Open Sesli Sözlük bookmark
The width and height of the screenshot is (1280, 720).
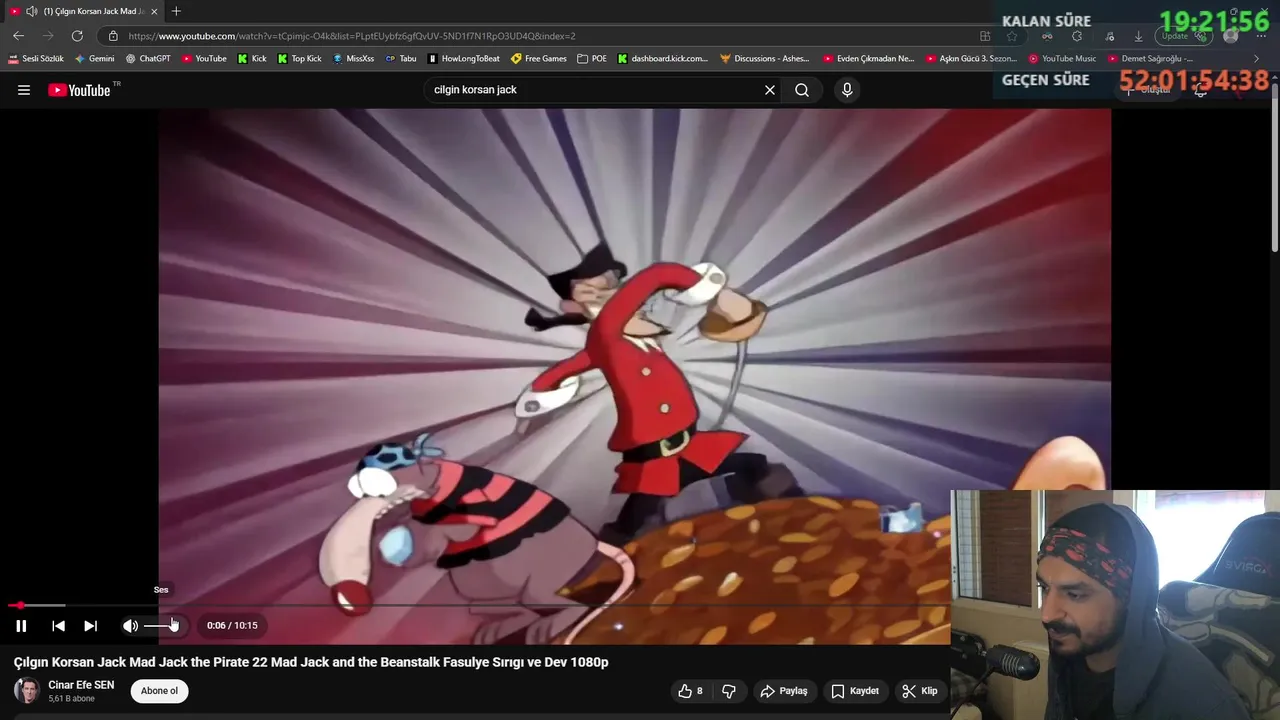pyautogui.click(x=36, y=59)
